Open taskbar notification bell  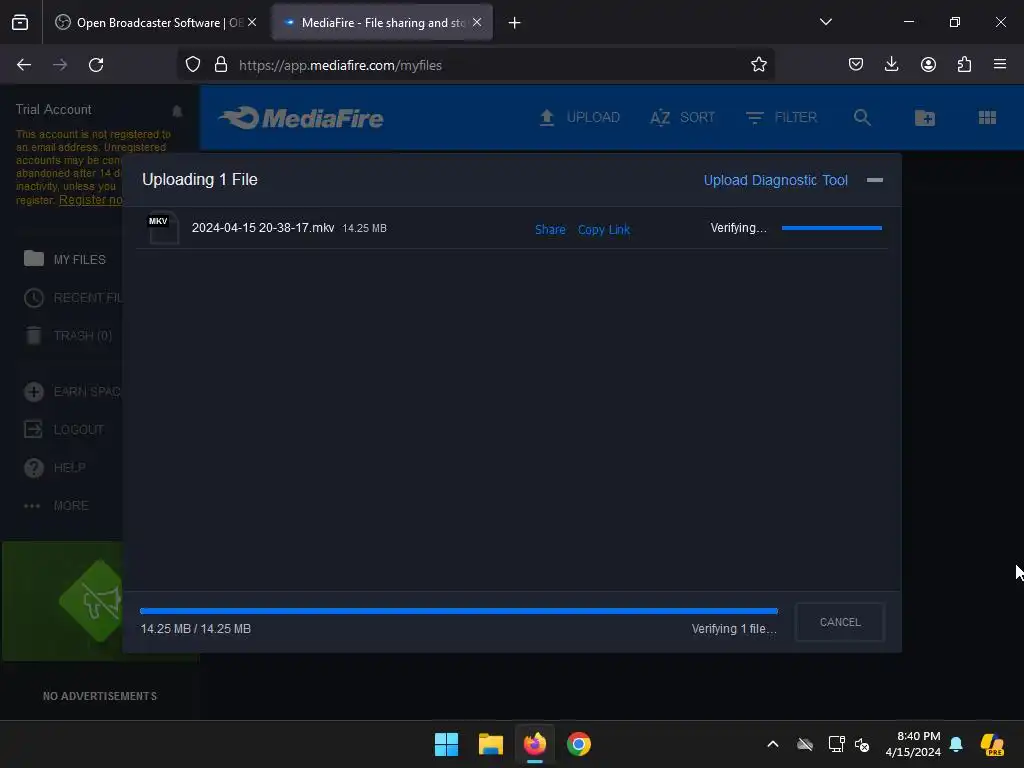(x=956, y=744)
